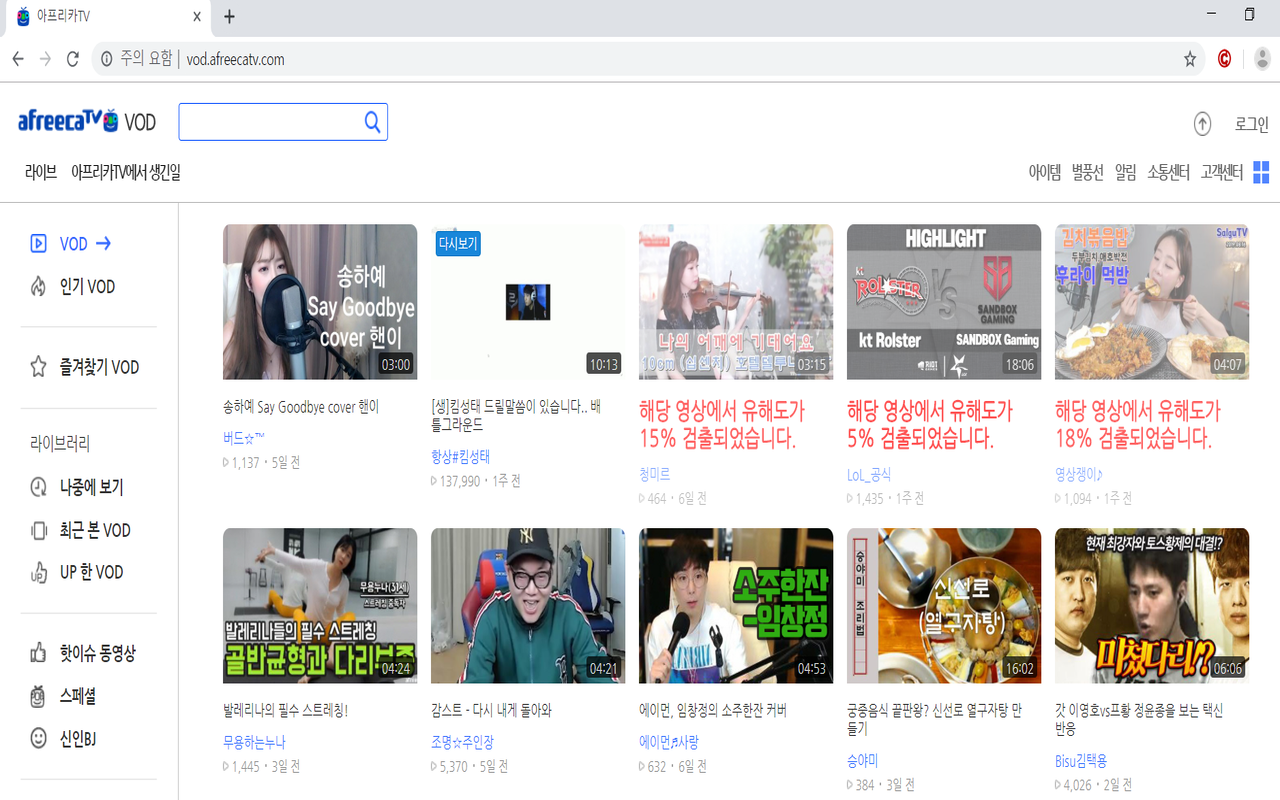The image size is (1280, 800).
Task: Click the title 에이먼, 임창정의 소주한잔 커버
Action: 713,711
